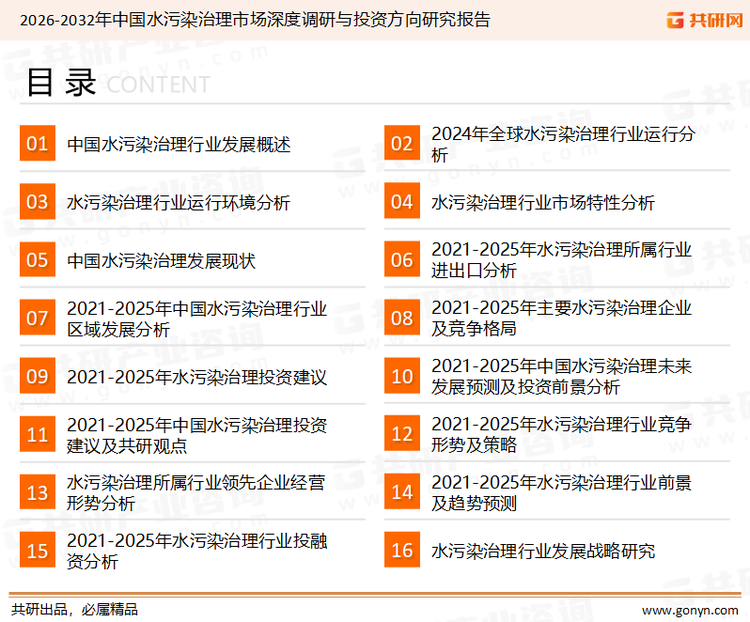Select the orange 03 chapter badge
Screen dimensions: 750x622
tap(37, 201)
